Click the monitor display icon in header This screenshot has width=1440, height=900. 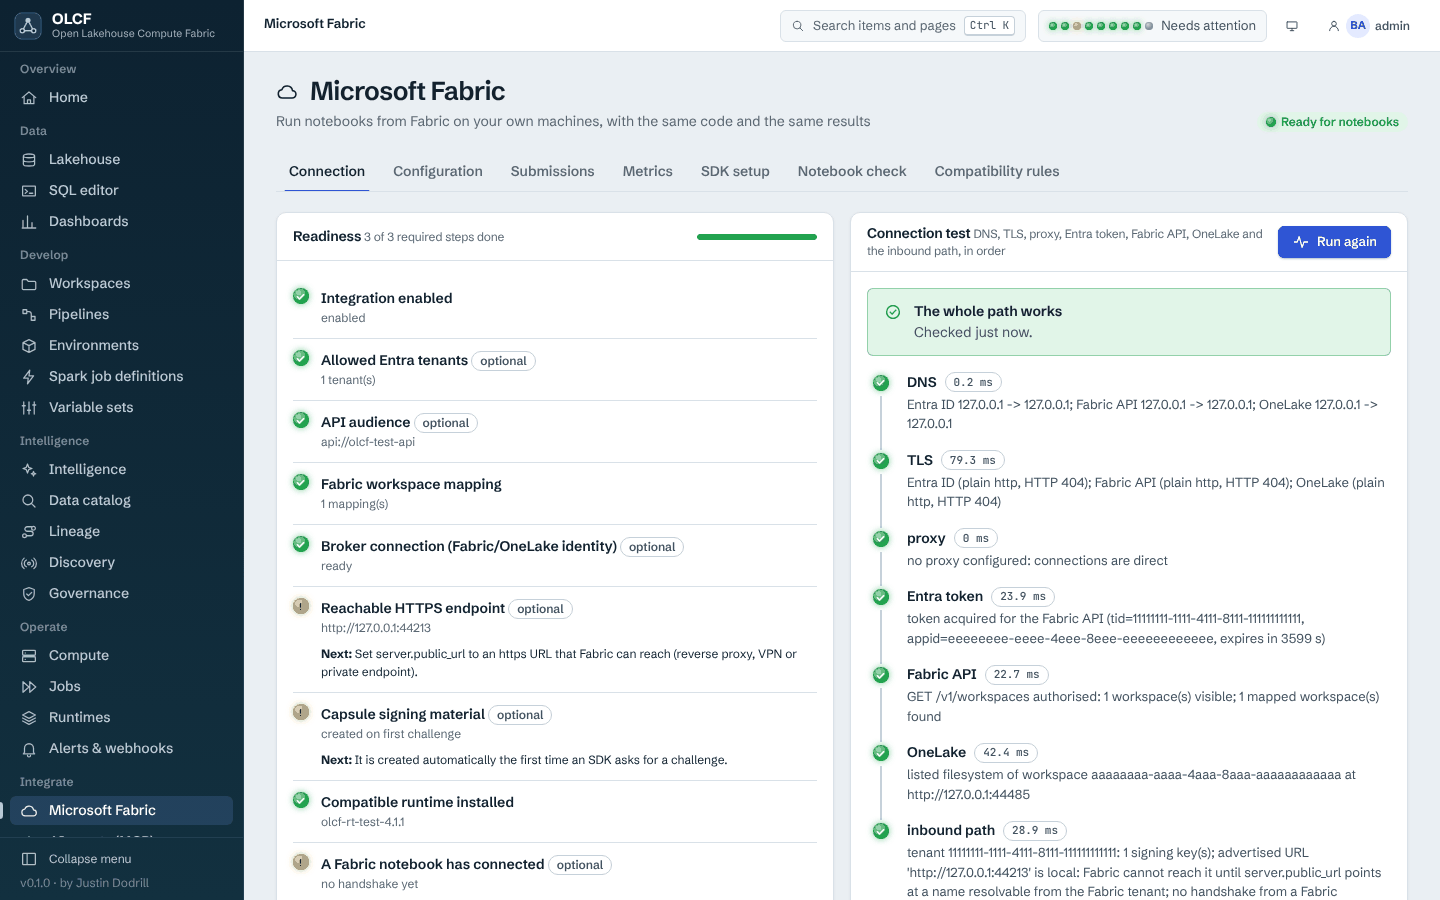point(1292,26)
